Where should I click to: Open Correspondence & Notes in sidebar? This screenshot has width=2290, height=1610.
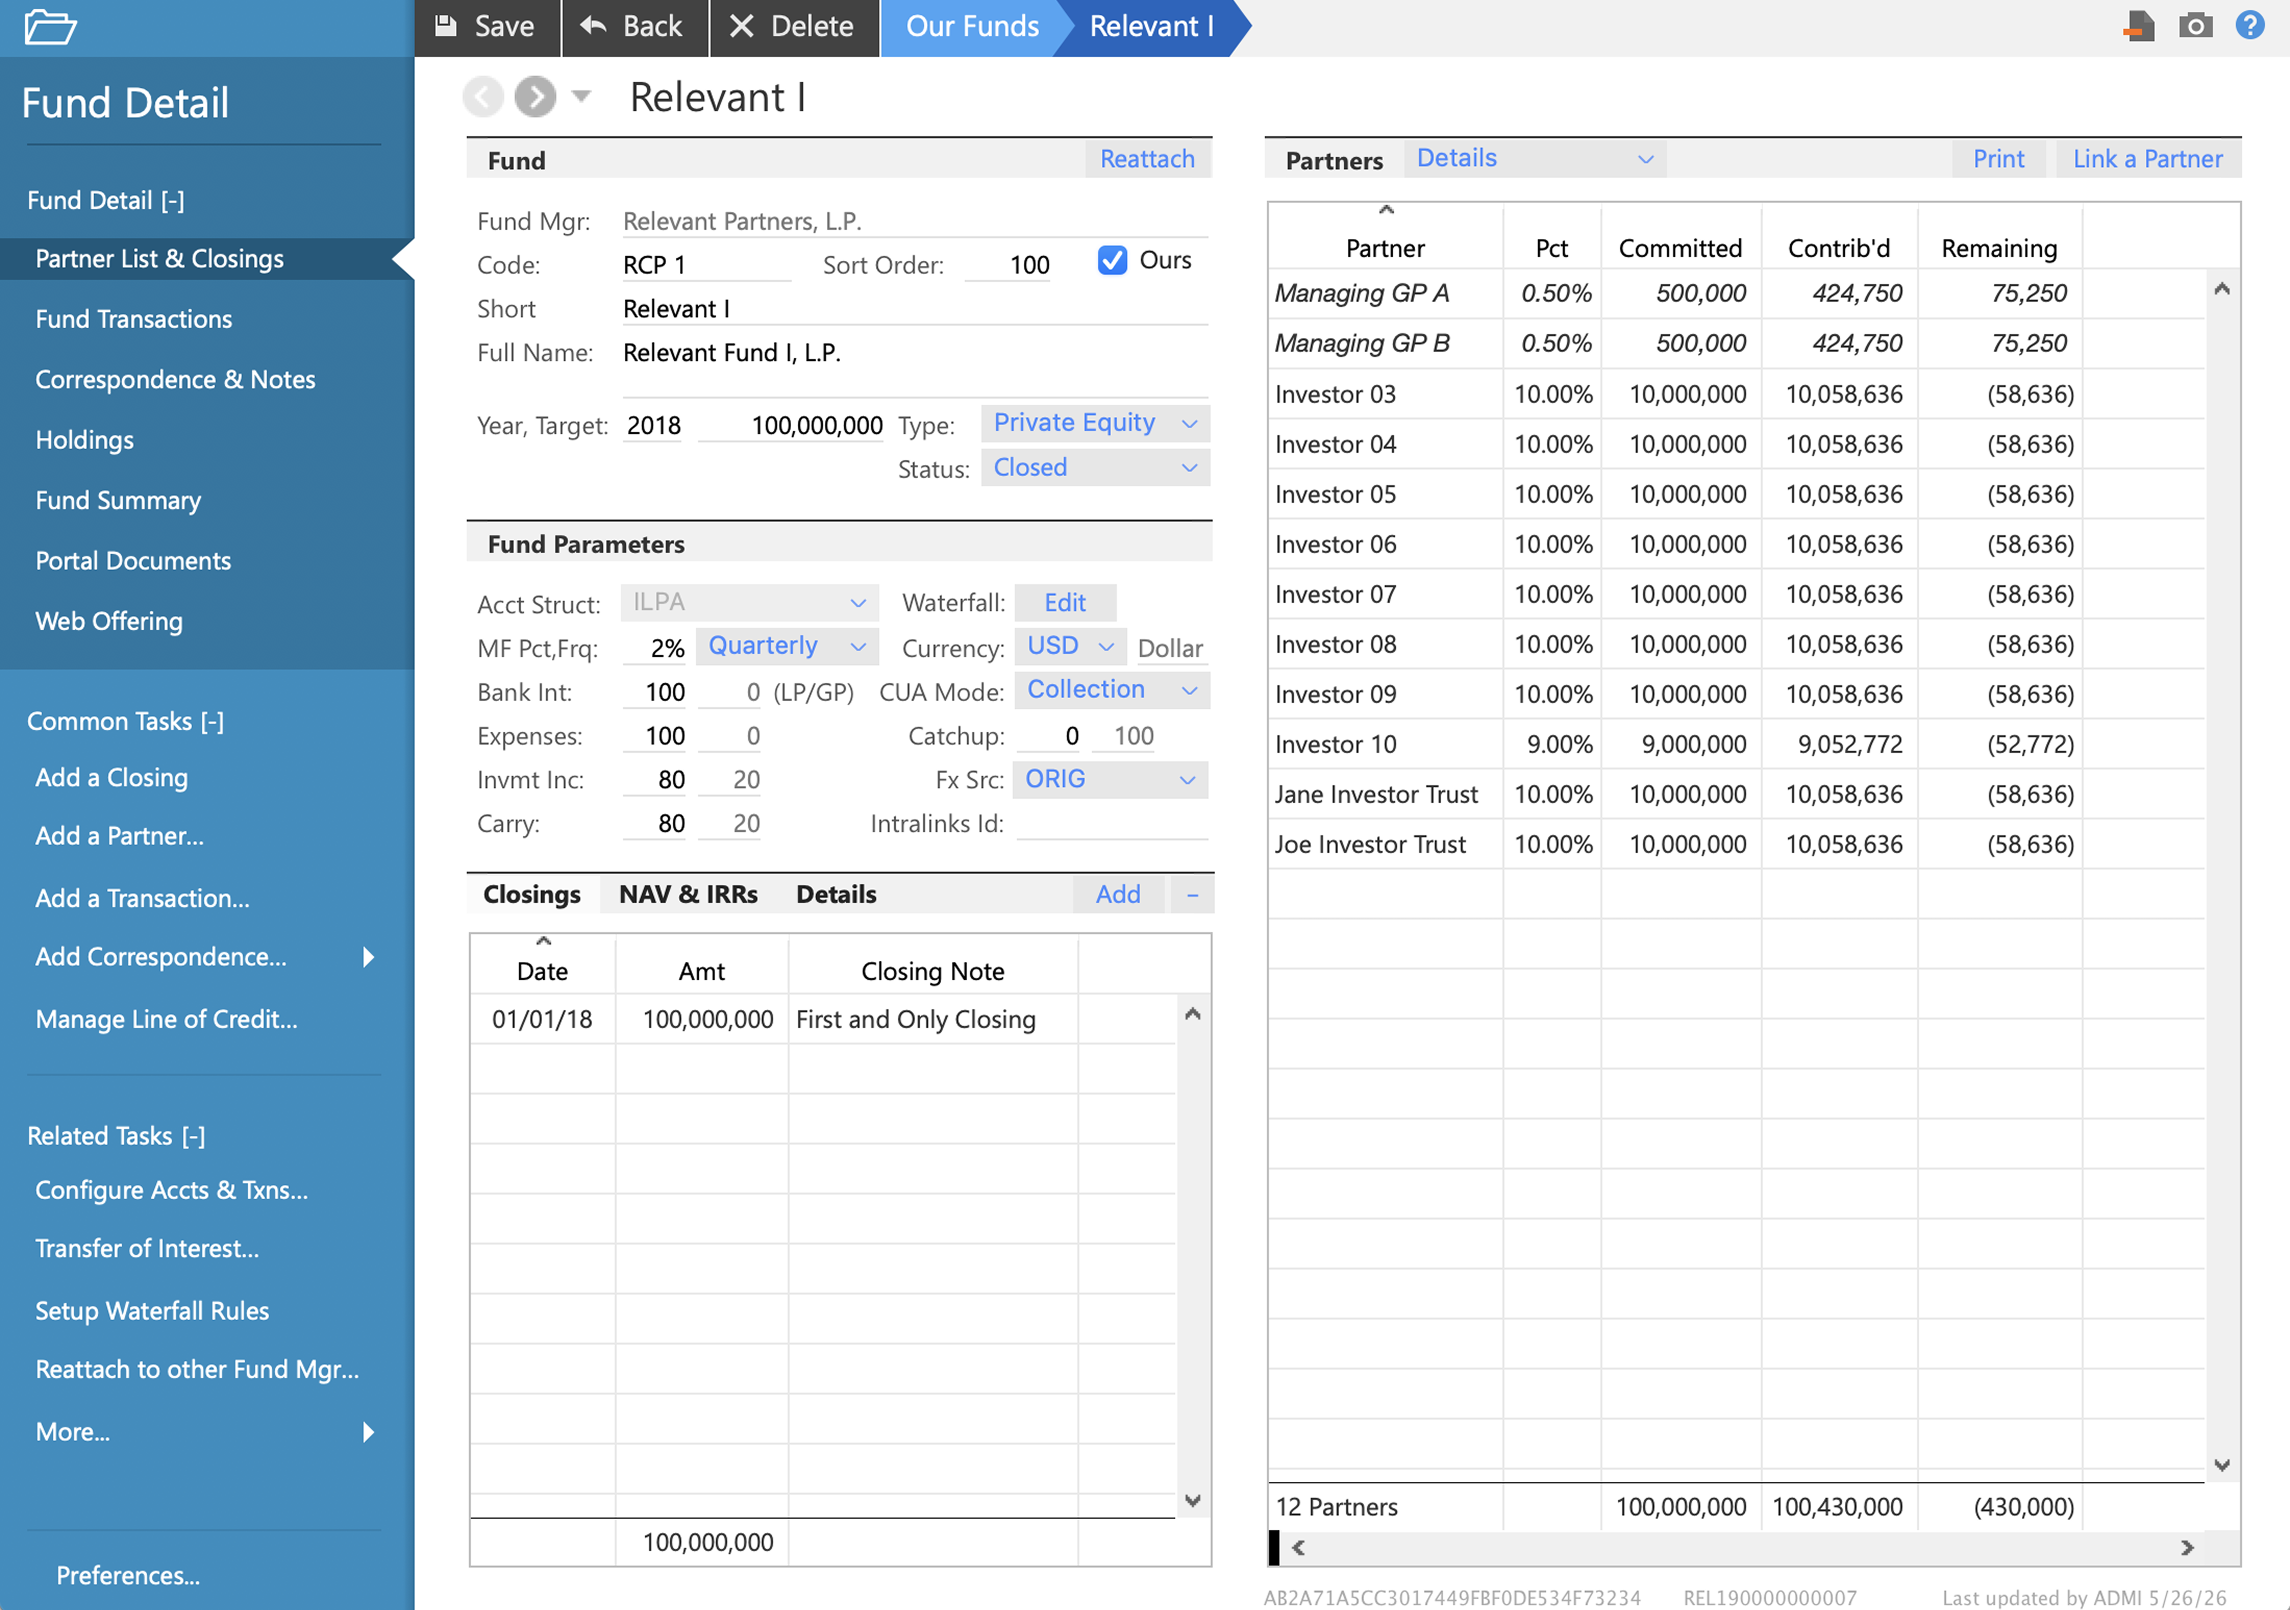tap(175, 380)
